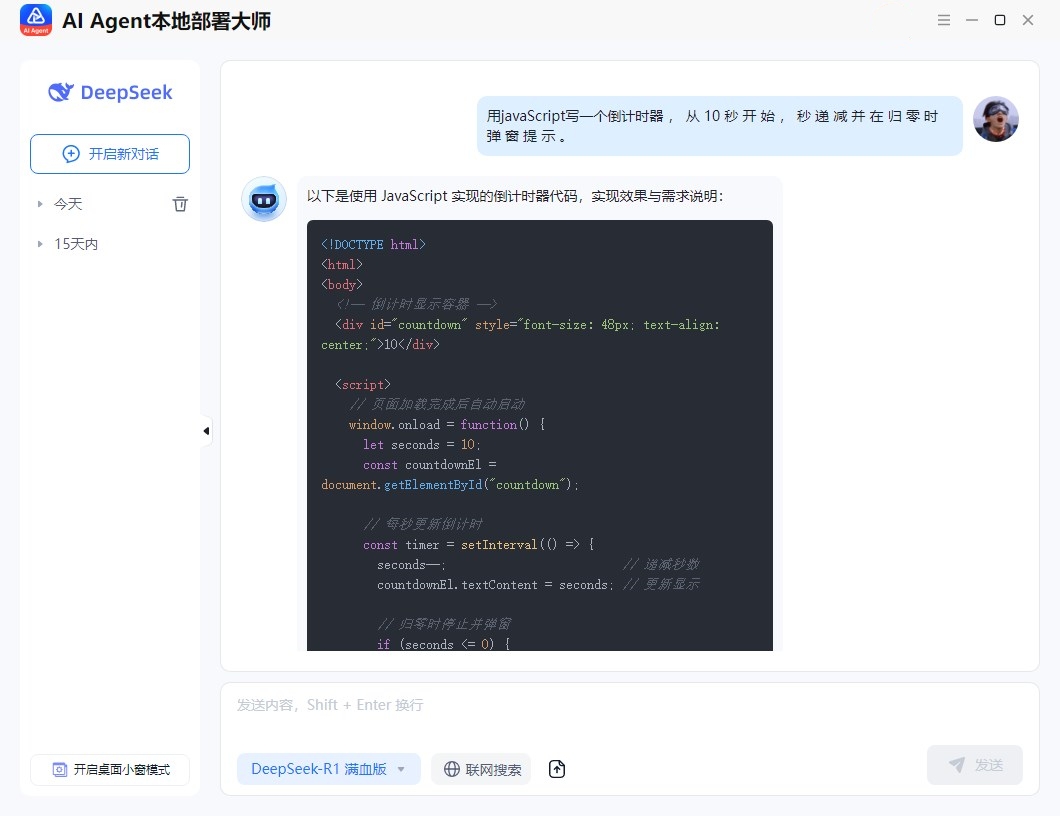This screenshot has height=816, width=1060.
Task: Click the <!DOCTYPE html> code line
Action: [373, 244]
